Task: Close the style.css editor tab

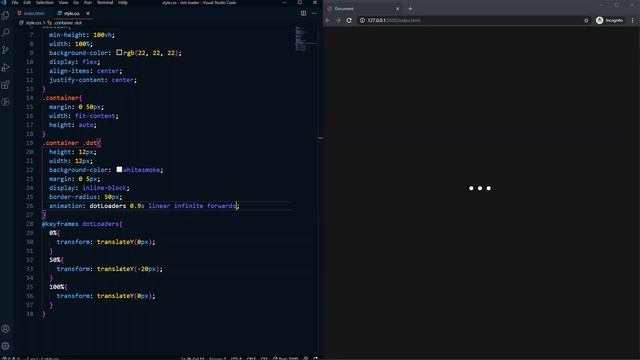Action: point(87,13)
